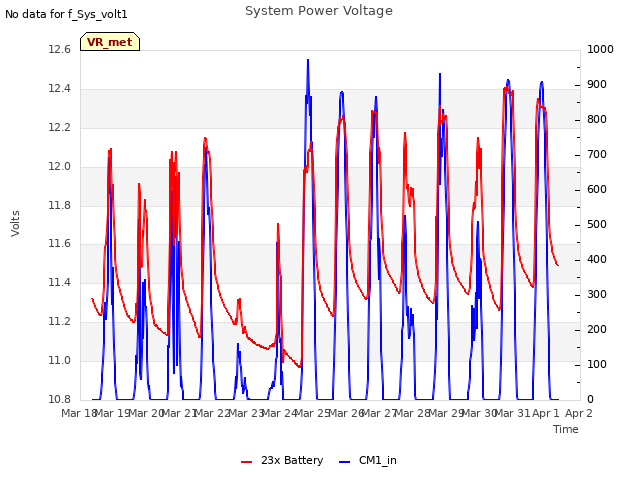Click the Mar 22 date tick label

point(213,413)
